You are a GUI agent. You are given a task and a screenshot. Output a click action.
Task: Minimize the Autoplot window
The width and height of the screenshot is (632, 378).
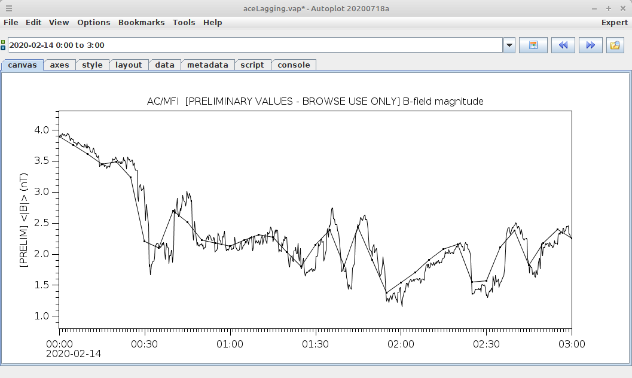click(595, 8)
